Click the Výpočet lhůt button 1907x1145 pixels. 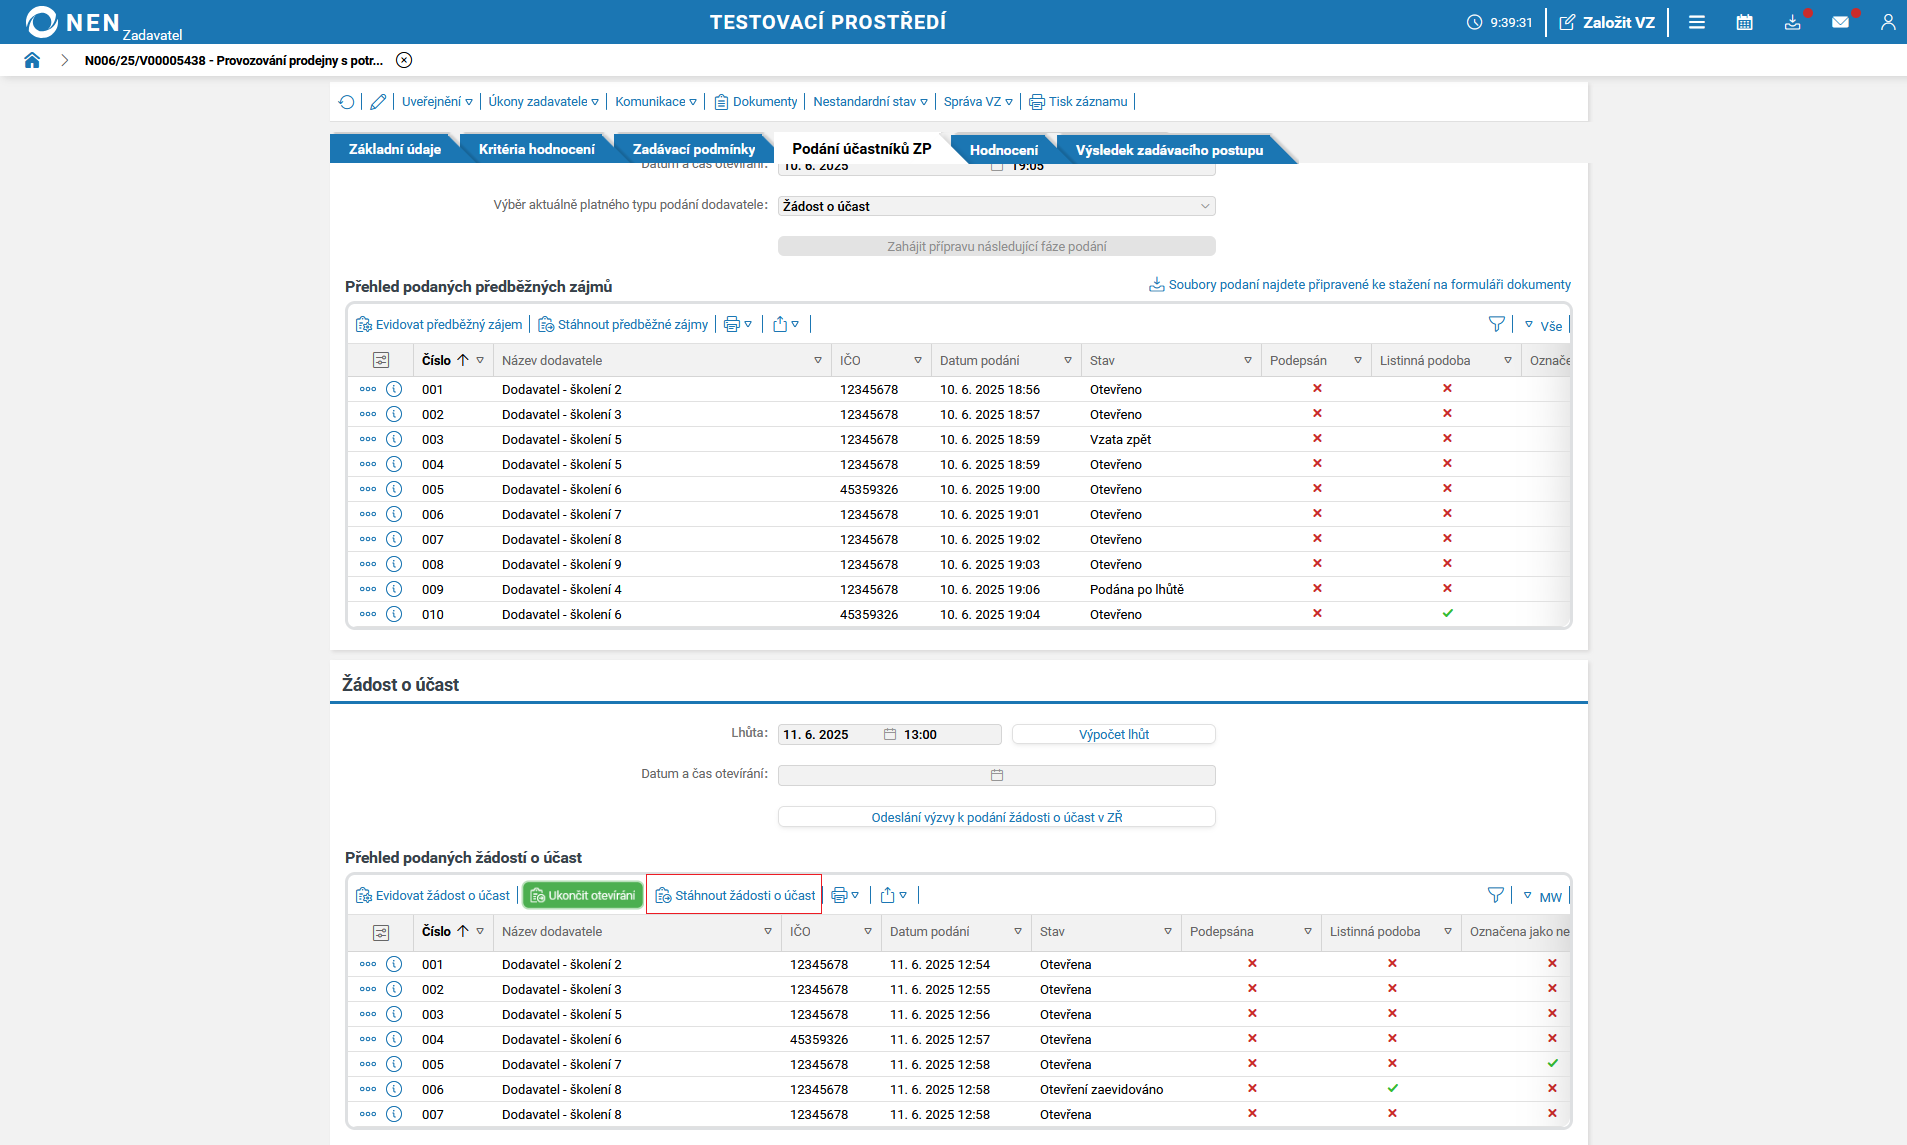(1113, 734)
